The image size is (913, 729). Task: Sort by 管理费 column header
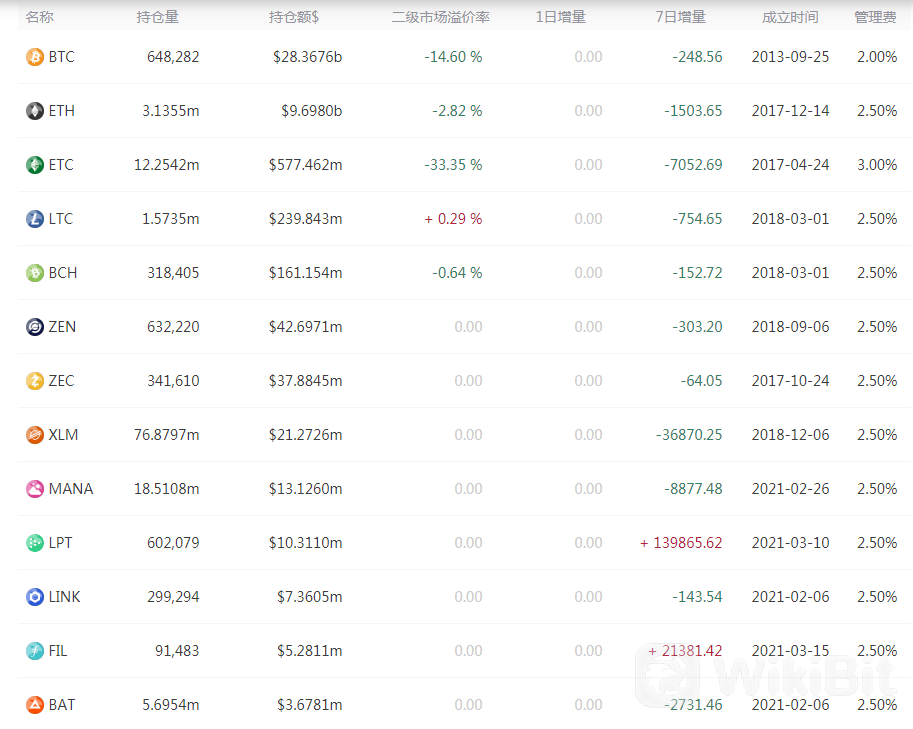click(875, 17)
